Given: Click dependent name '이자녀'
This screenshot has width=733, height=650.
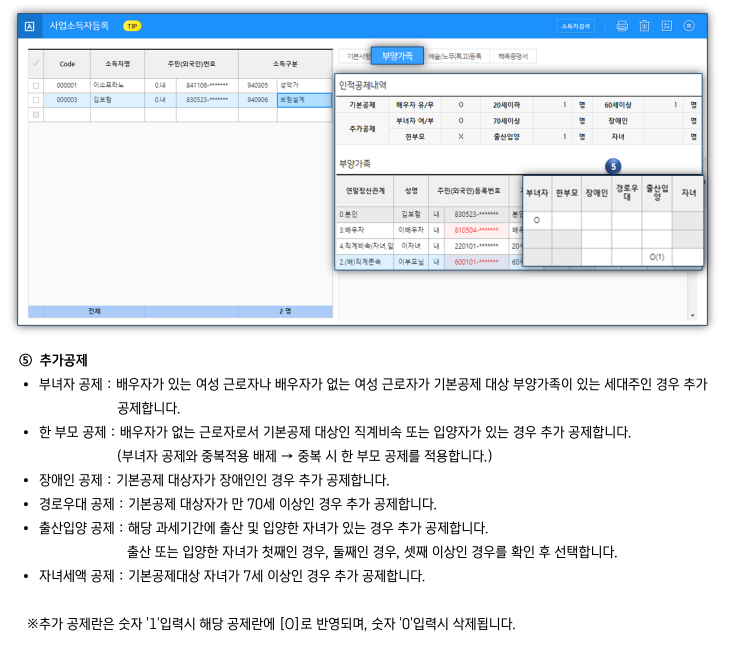Looking at the screenshot, I should [411, 246].
